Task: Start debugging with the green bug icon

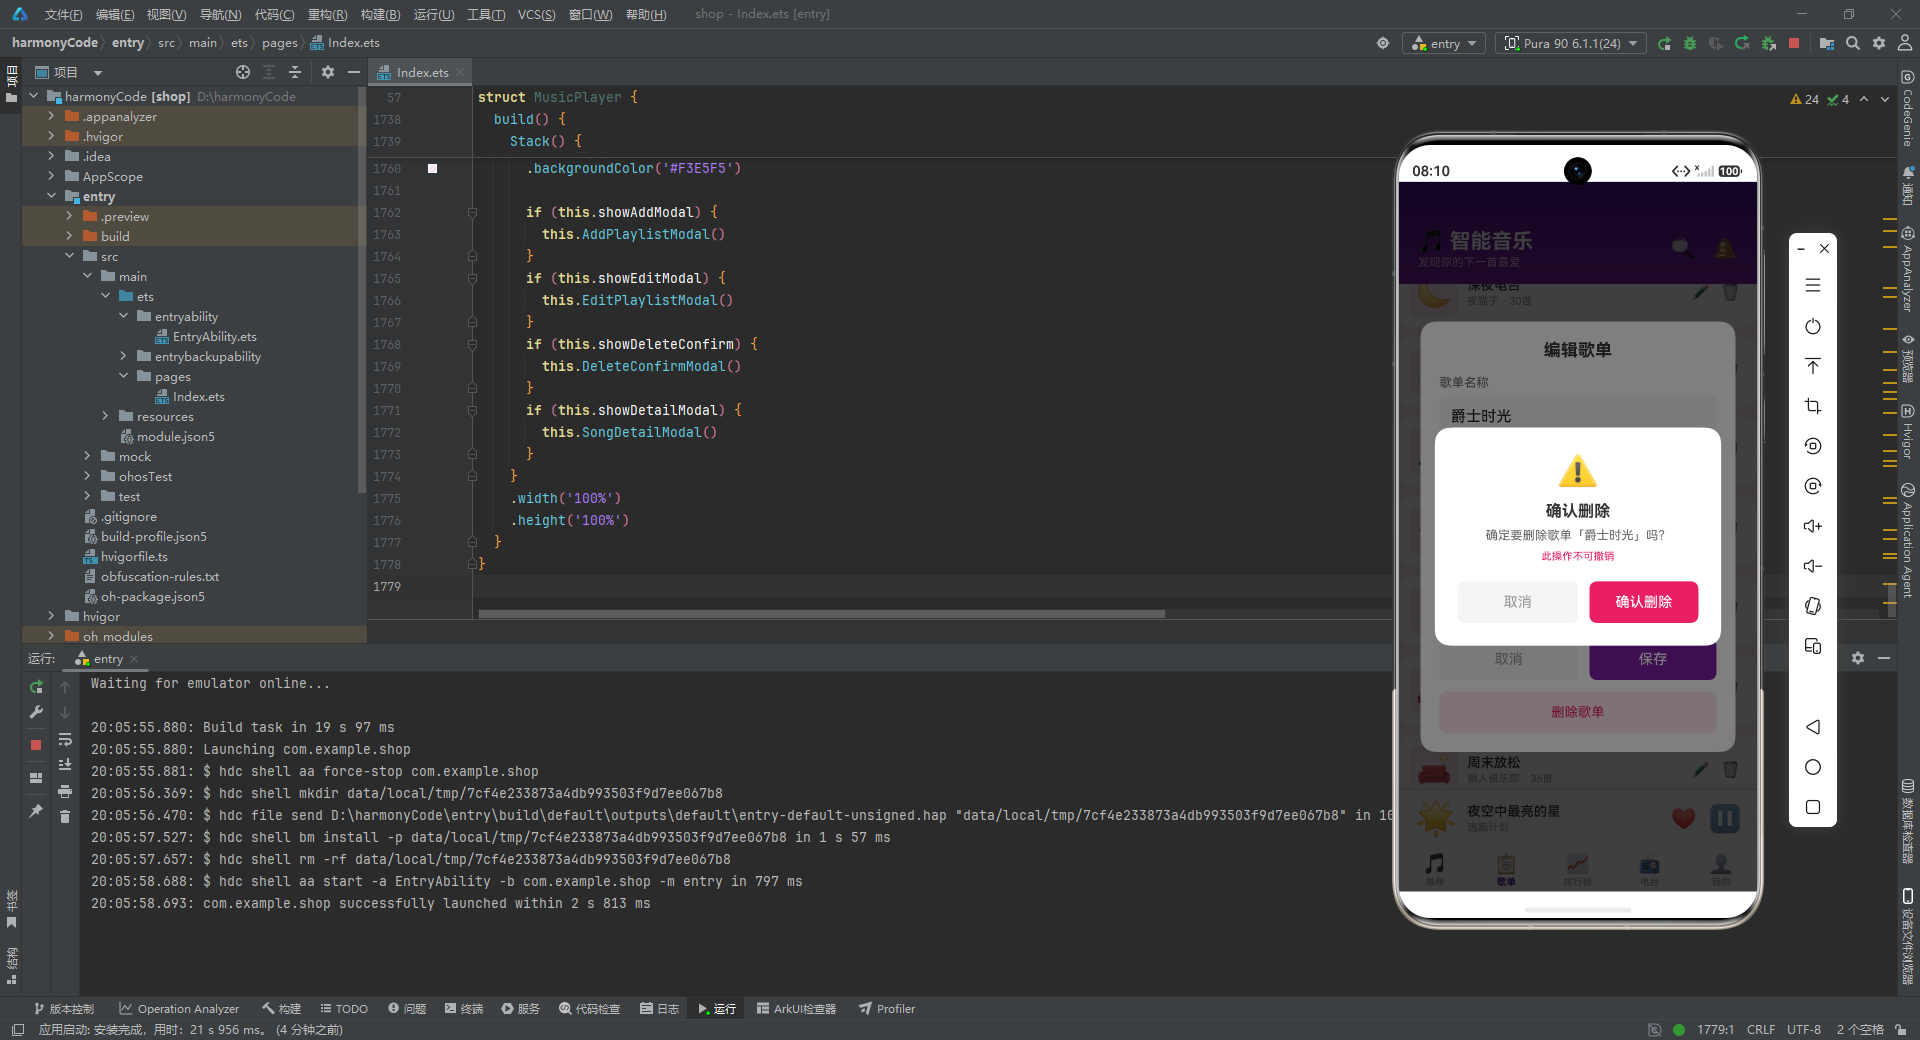Action: point(1690,44)
